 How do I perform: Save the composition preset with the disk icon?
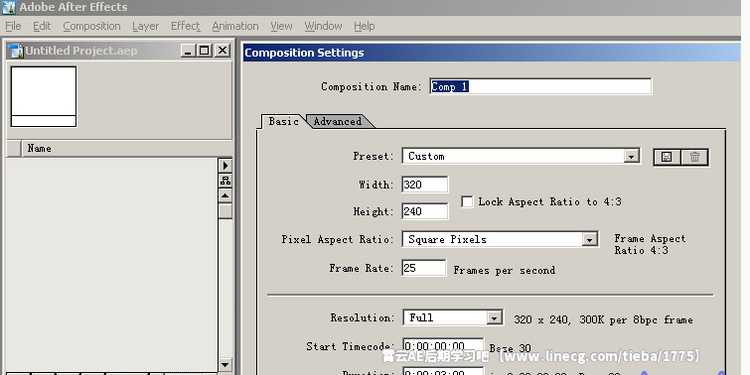[x=667, y=157]
